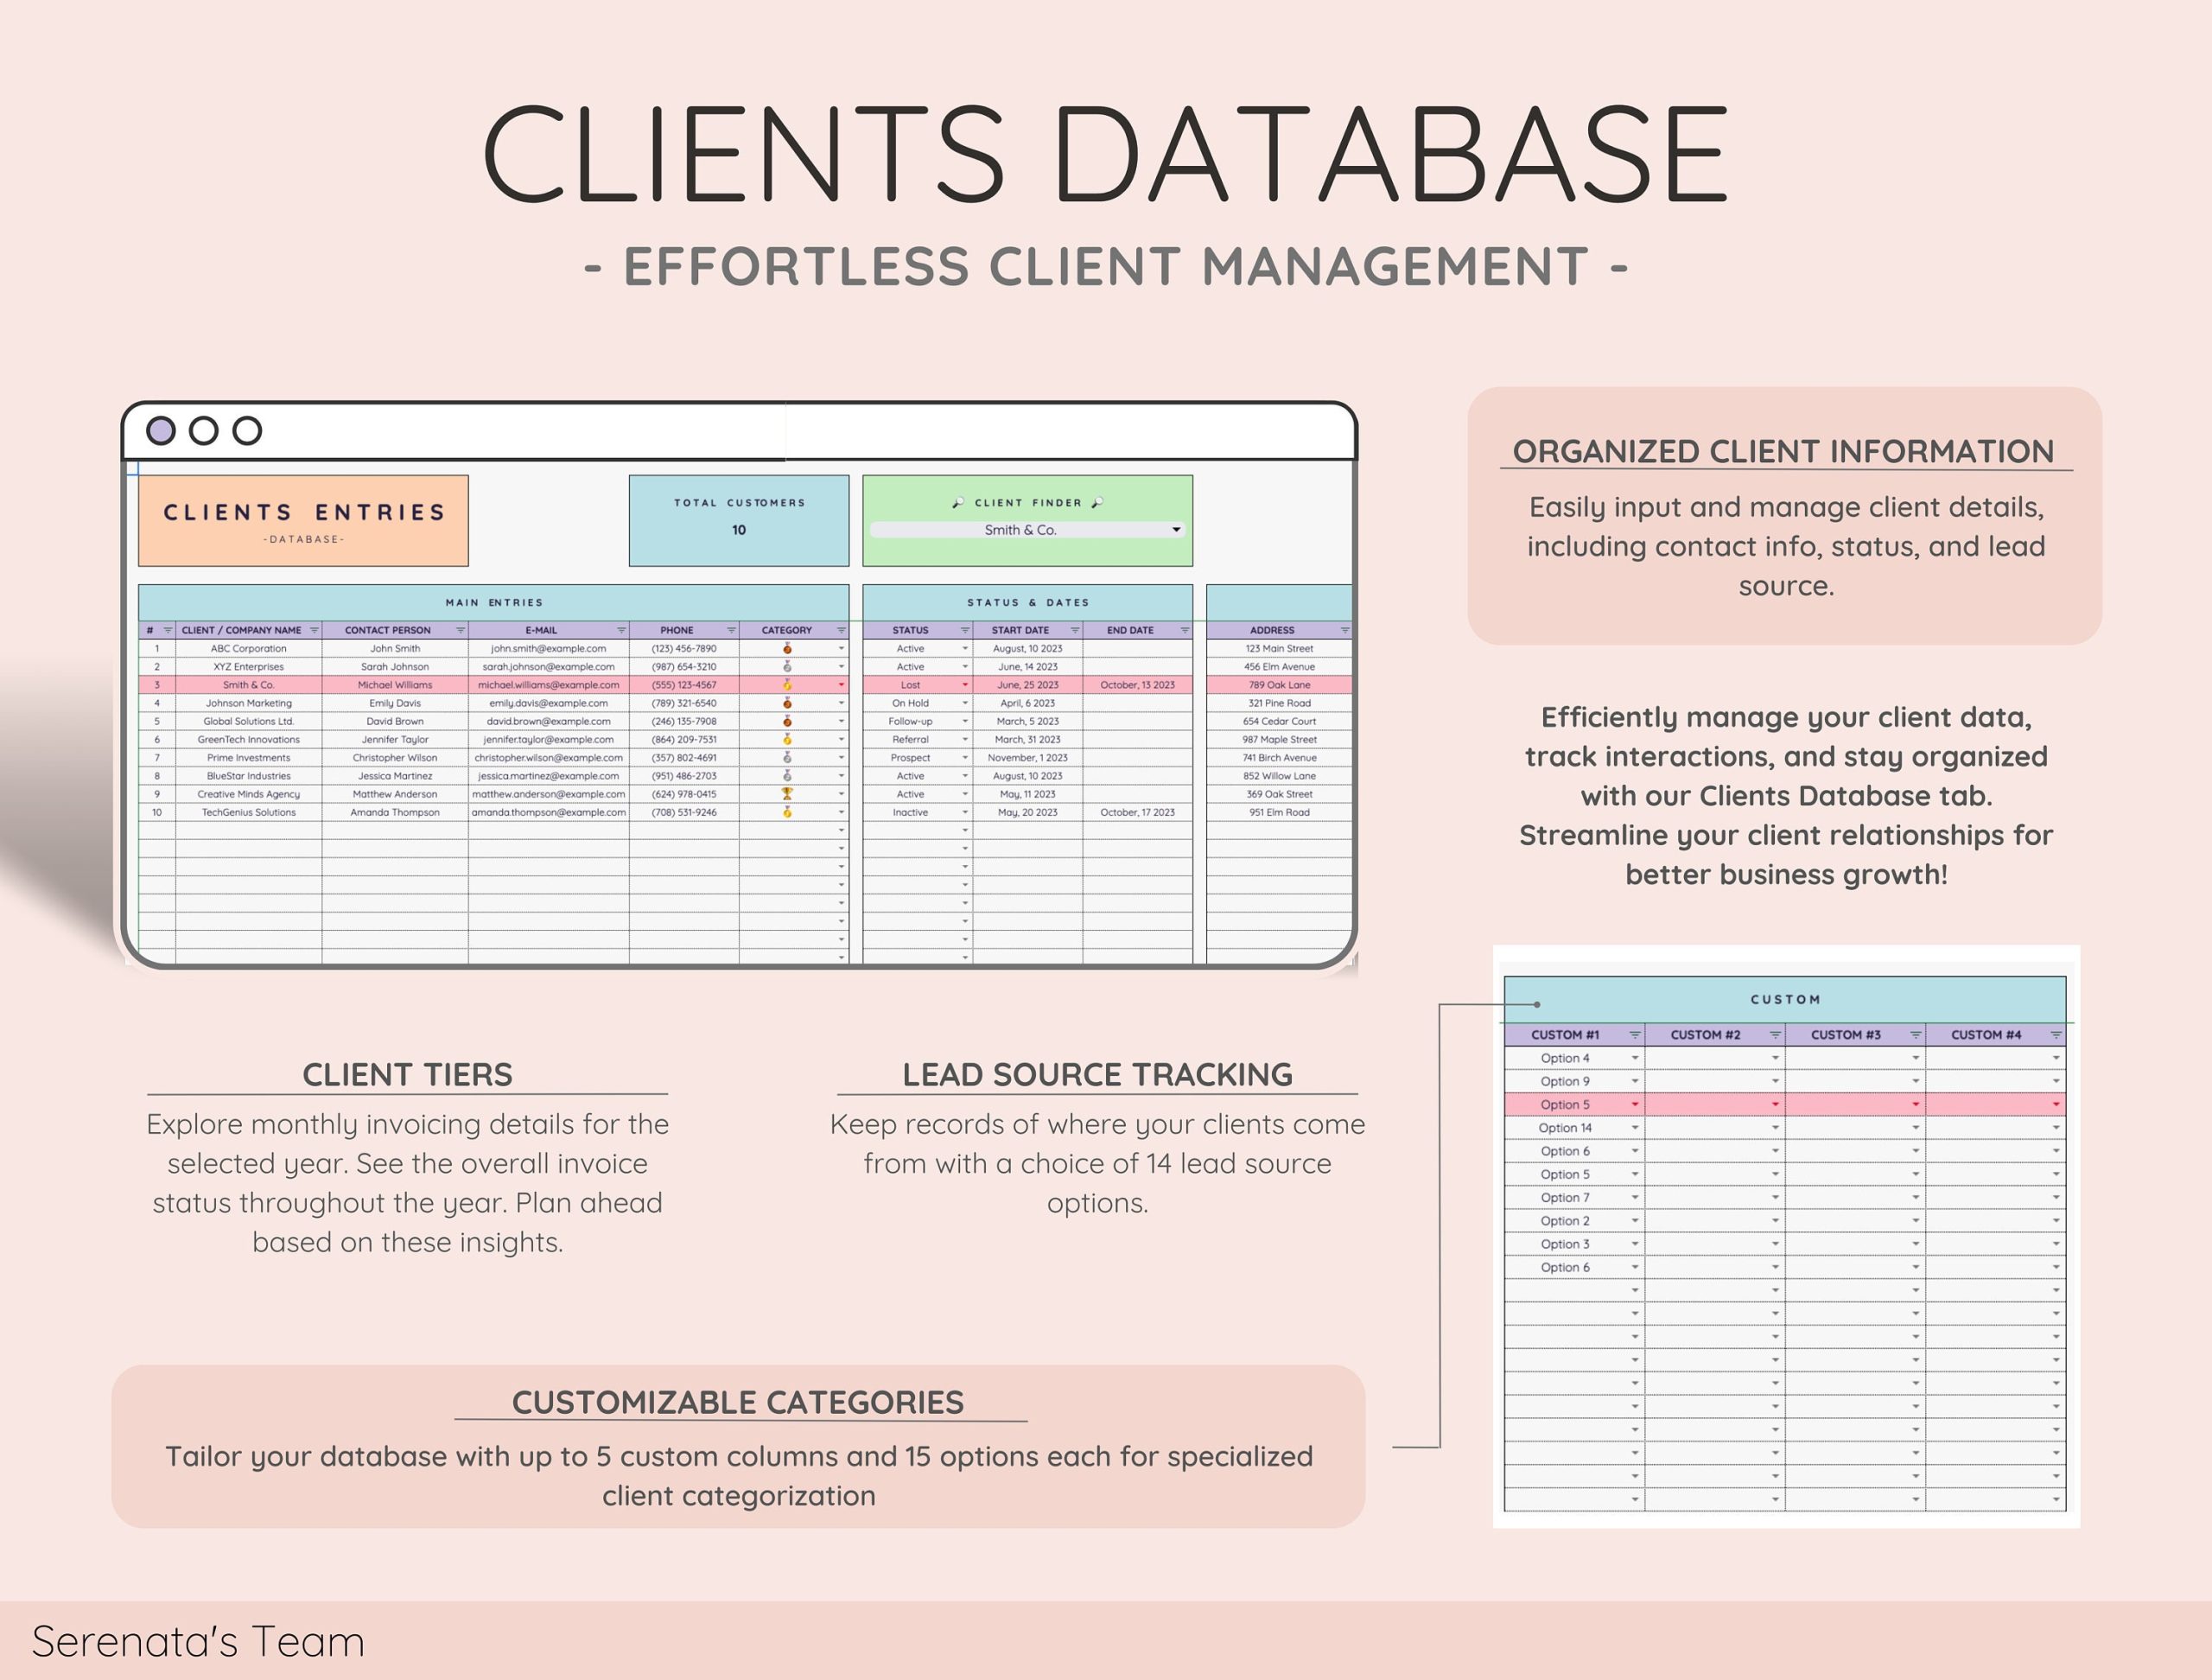This screenshot has width=2212, height=1680.
Task: Click the cell 'john.smith@example.com'
Action: (548, 648)
